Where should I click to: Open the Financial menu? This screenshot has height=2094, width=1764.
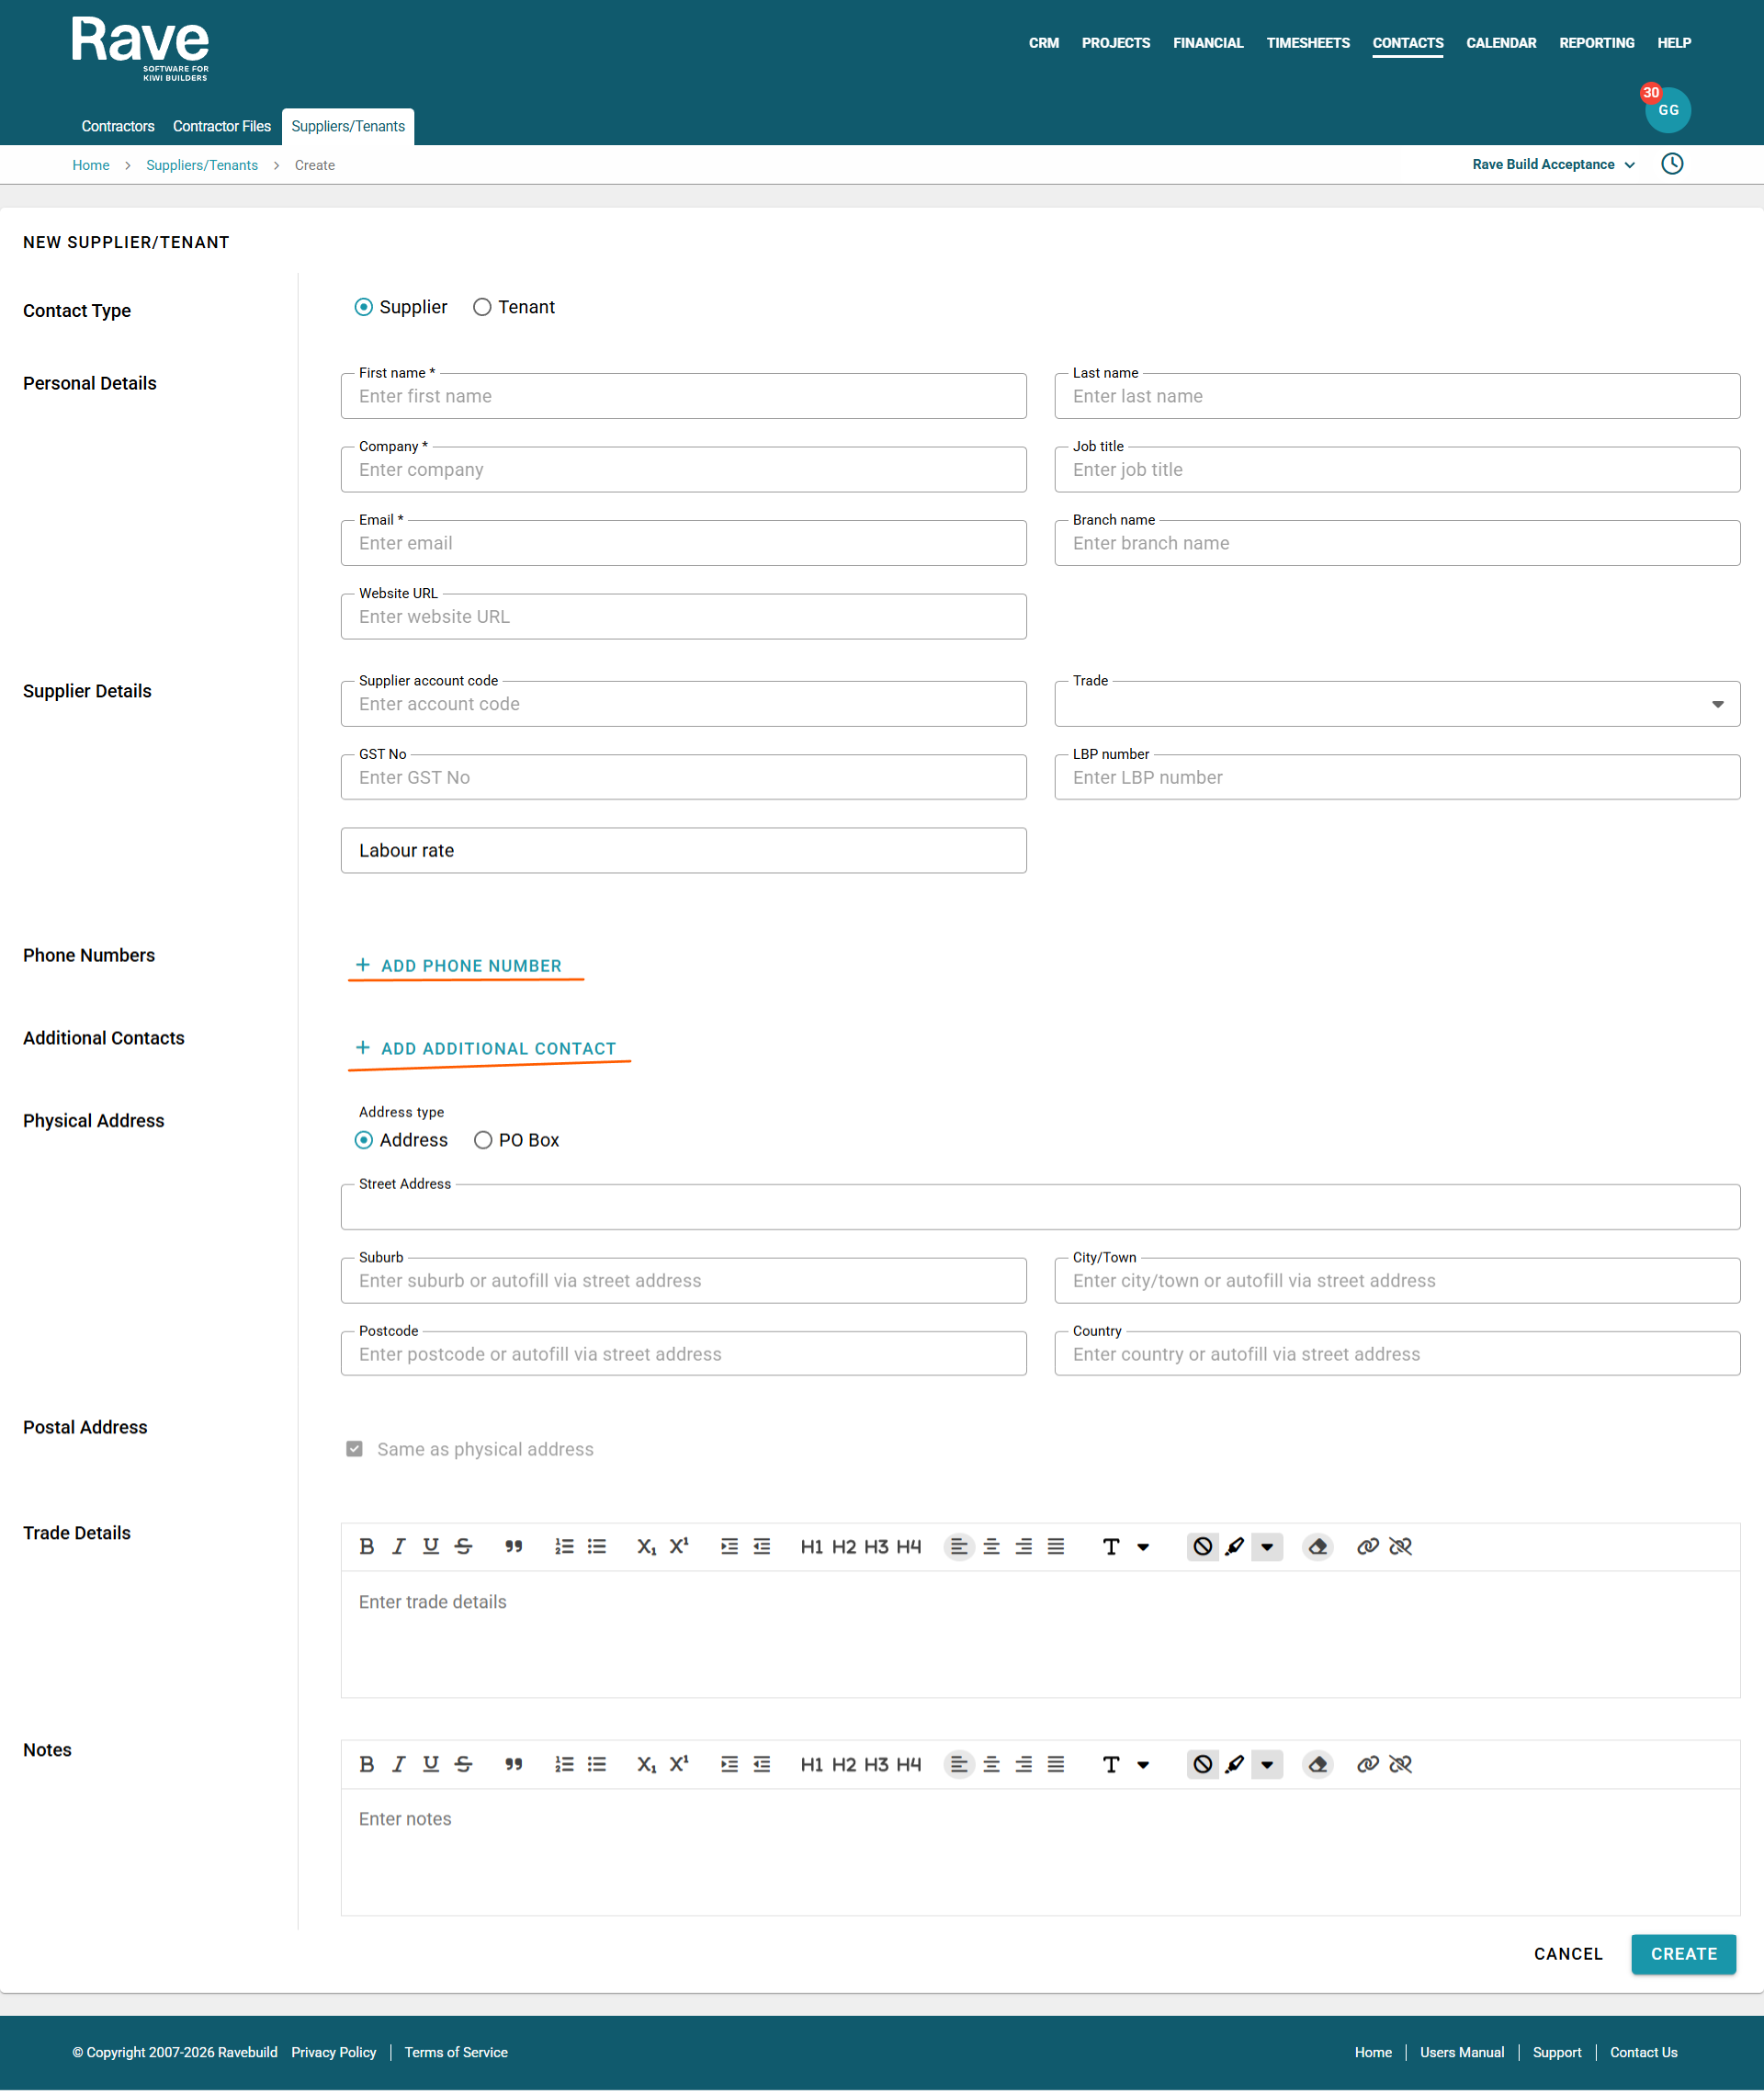1207,43
